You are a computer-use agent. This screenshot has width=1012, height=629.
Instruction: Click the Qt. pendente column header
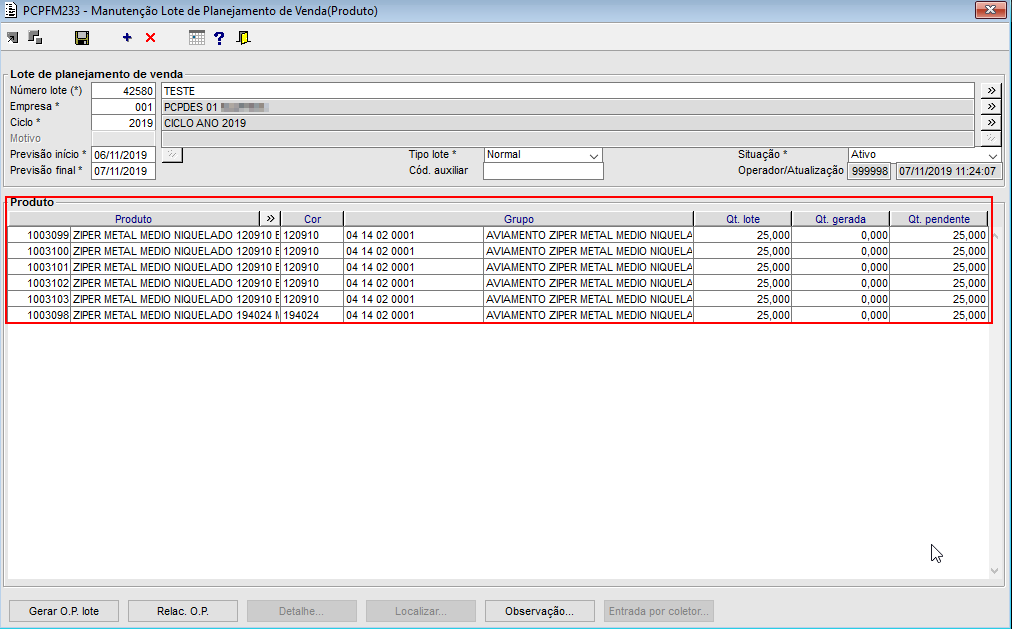(x=939, y=219)
